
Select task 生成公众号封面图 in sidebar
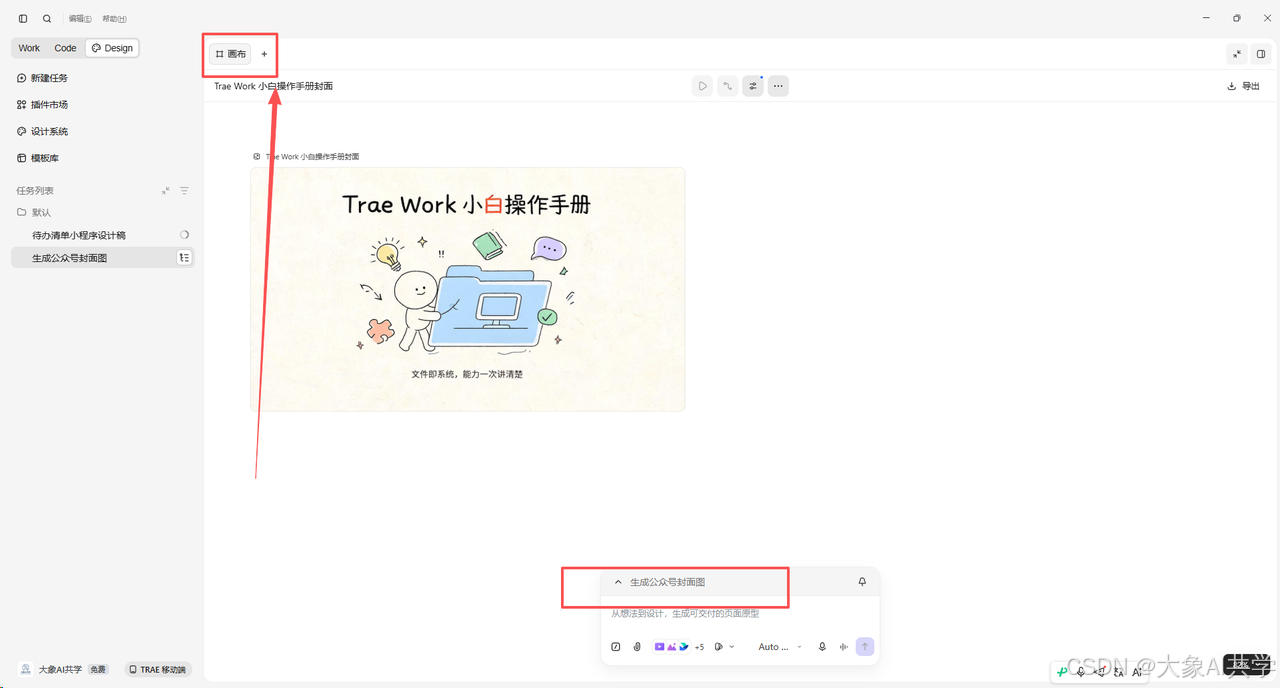[x=102, y=258]
